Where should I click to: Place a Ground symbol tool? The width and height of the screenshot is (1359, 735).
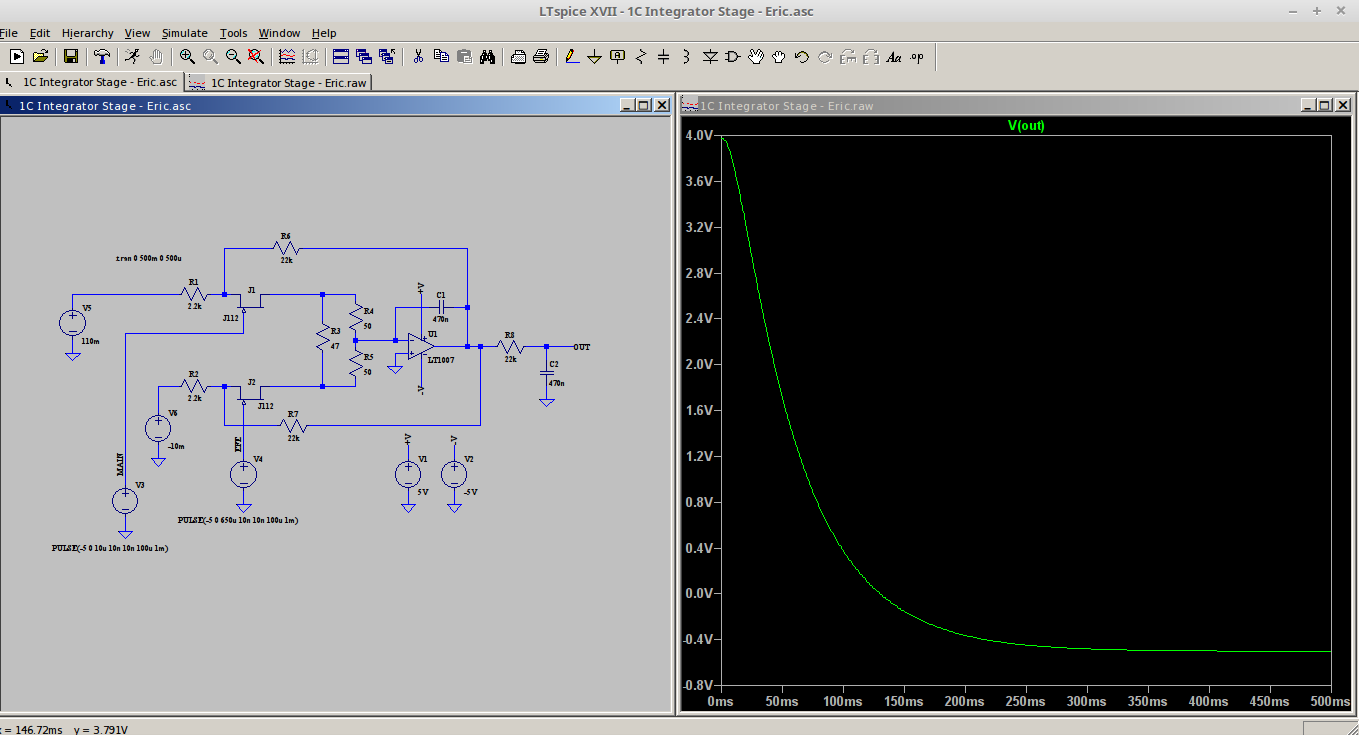(594, 57)
